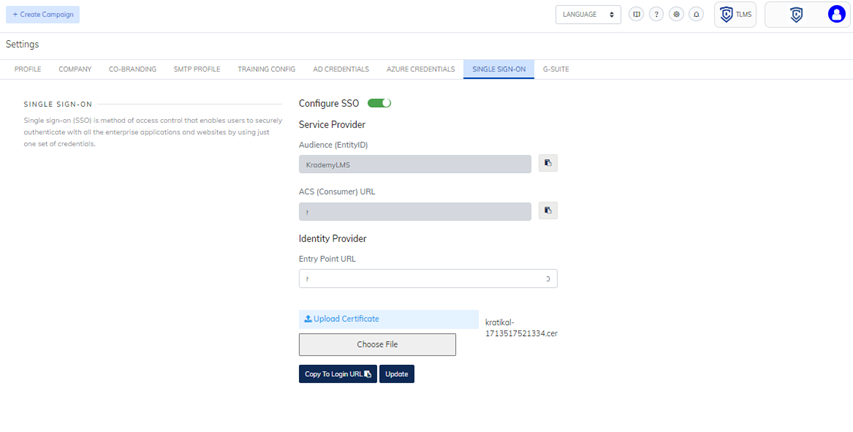Viewport: 853px width, 432px height.
Task: Click the Choose File button
Action: 377,344
